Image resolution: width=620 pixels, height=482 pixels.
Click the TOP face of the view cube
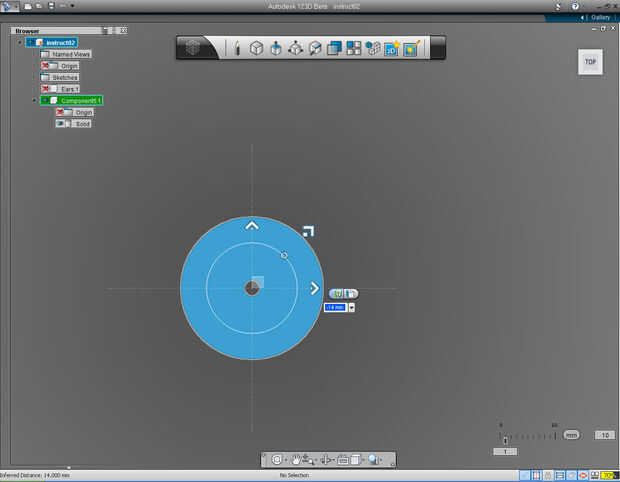590,62
